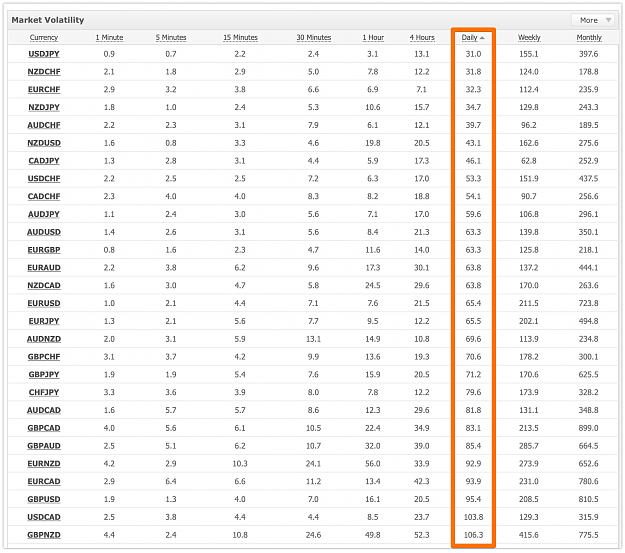Click the 4.4 one-minute value for GBPNZD
The width and height of the screenshot is (625, 553).
(109, 535)
